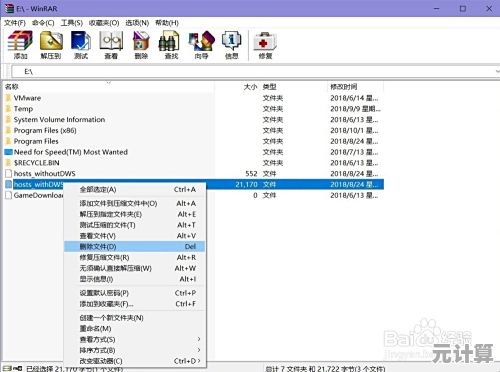Viewport: 500px width, 372px height.
Task: Choose 重命名(M) in the context menu
Action: (x=135, y=329)
